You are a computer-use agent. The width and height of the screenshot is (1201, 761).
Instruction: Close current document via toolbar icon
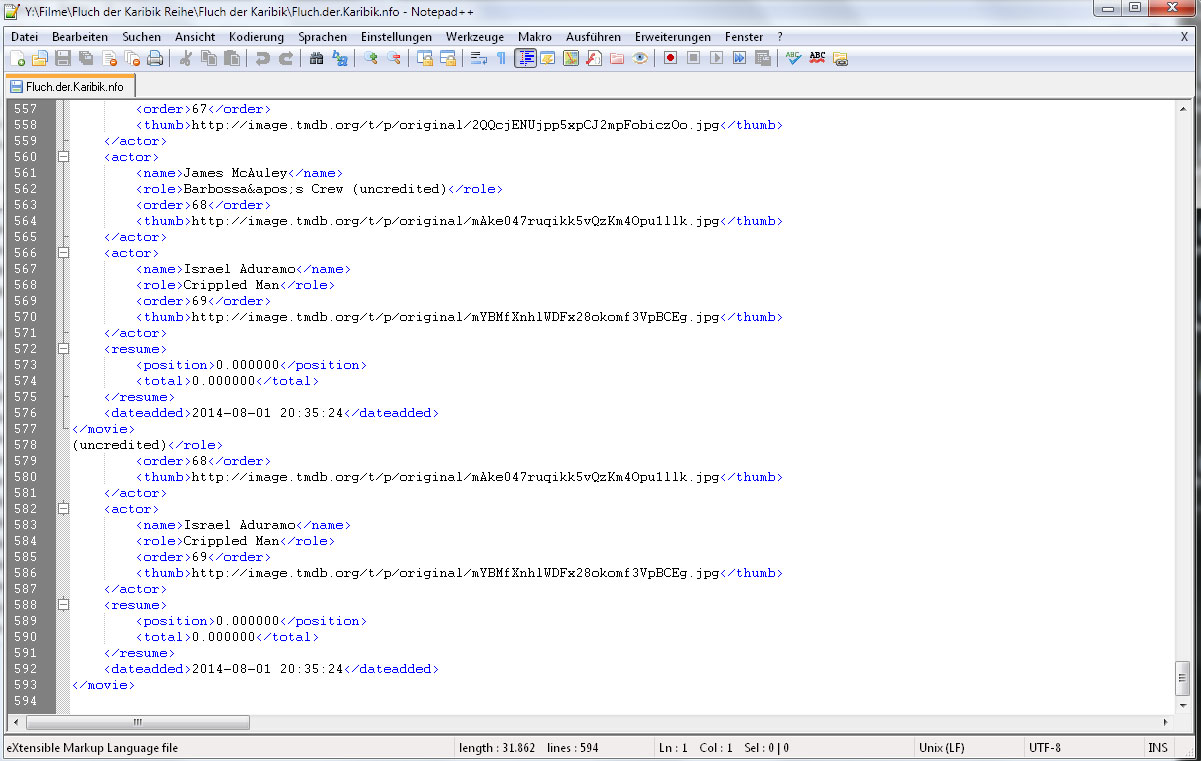(x=109, y=59)
